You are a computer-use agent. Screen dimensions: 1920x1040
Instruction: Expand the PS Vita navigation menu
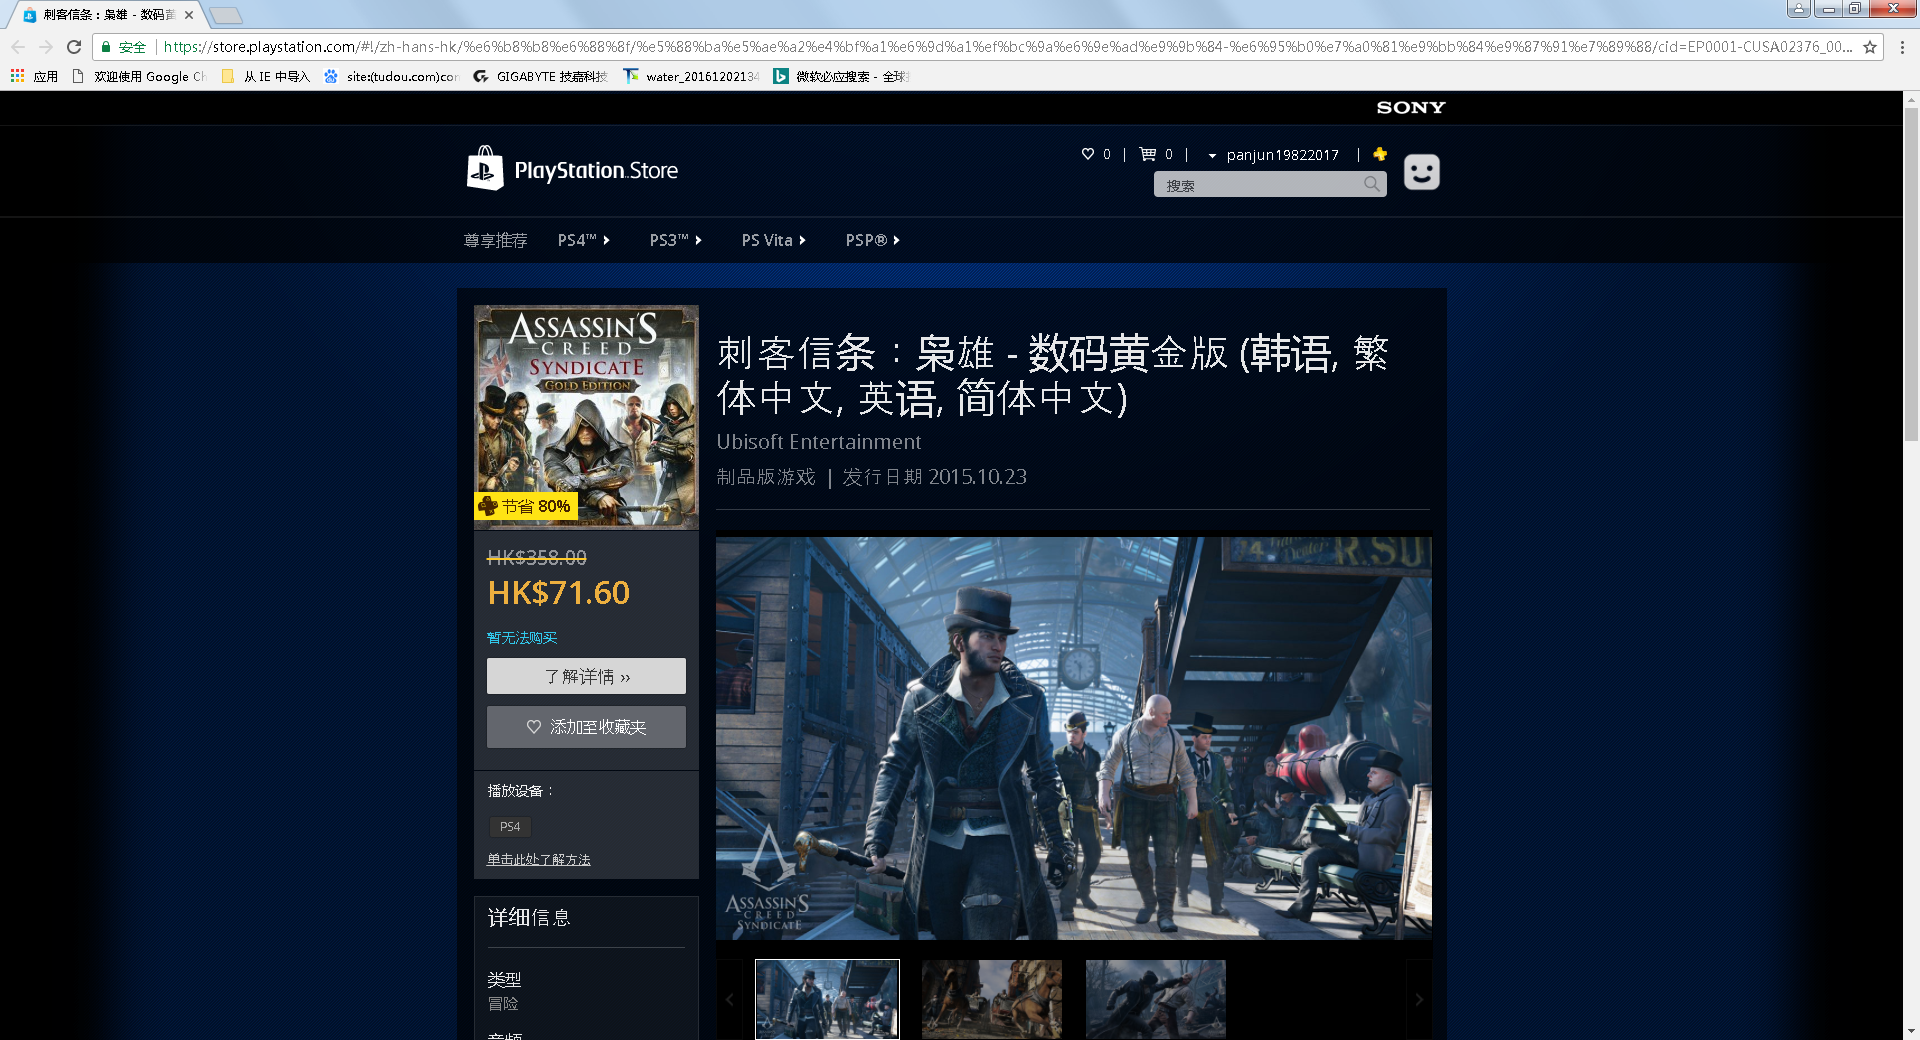point(774,240)
